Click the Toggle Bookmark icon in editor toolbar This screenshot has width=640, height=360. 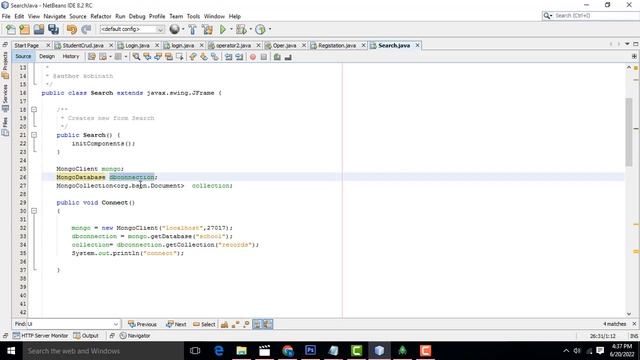tap(215, 57)
